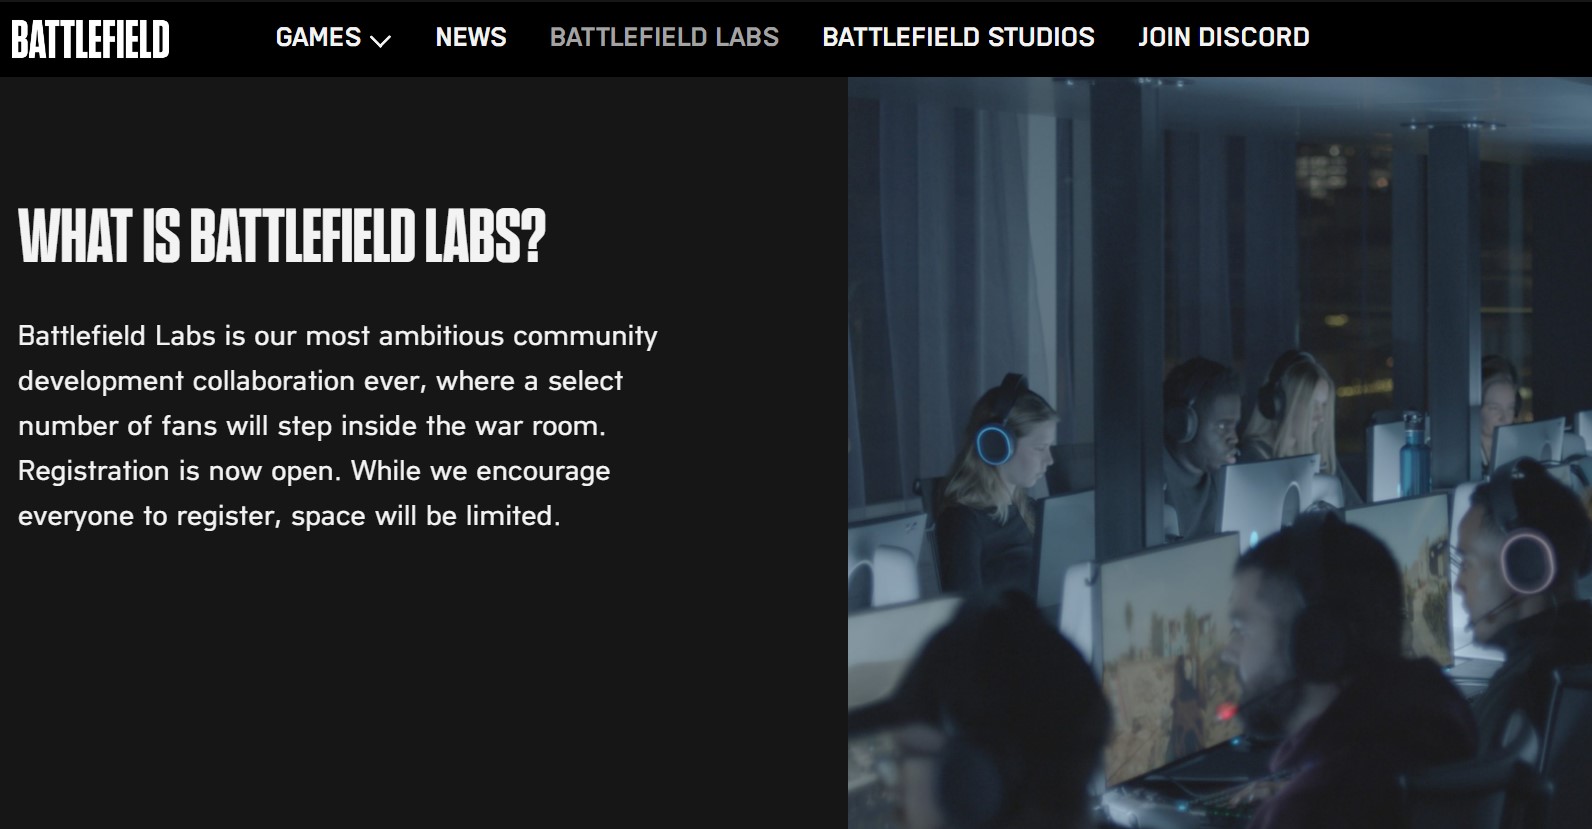Screen dimensions: 1592x829
Task: Open the Battlefield Studios link
Action: coord(958,37)
